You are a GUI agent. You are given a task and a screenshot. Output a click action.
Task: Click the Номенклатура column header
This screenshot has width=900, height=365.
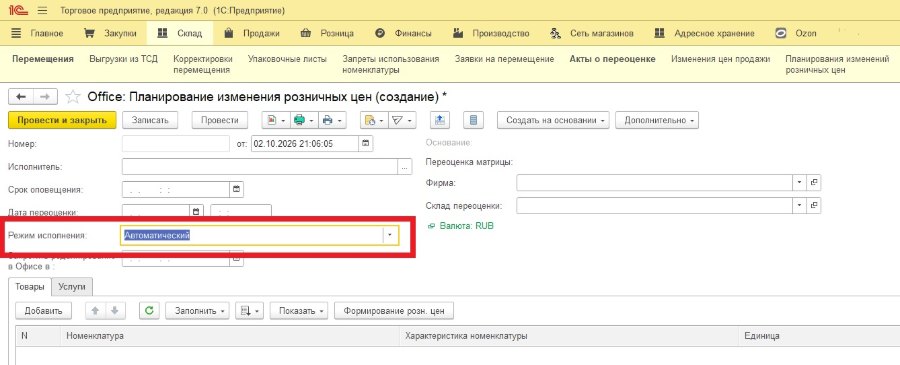coord(229,336)
